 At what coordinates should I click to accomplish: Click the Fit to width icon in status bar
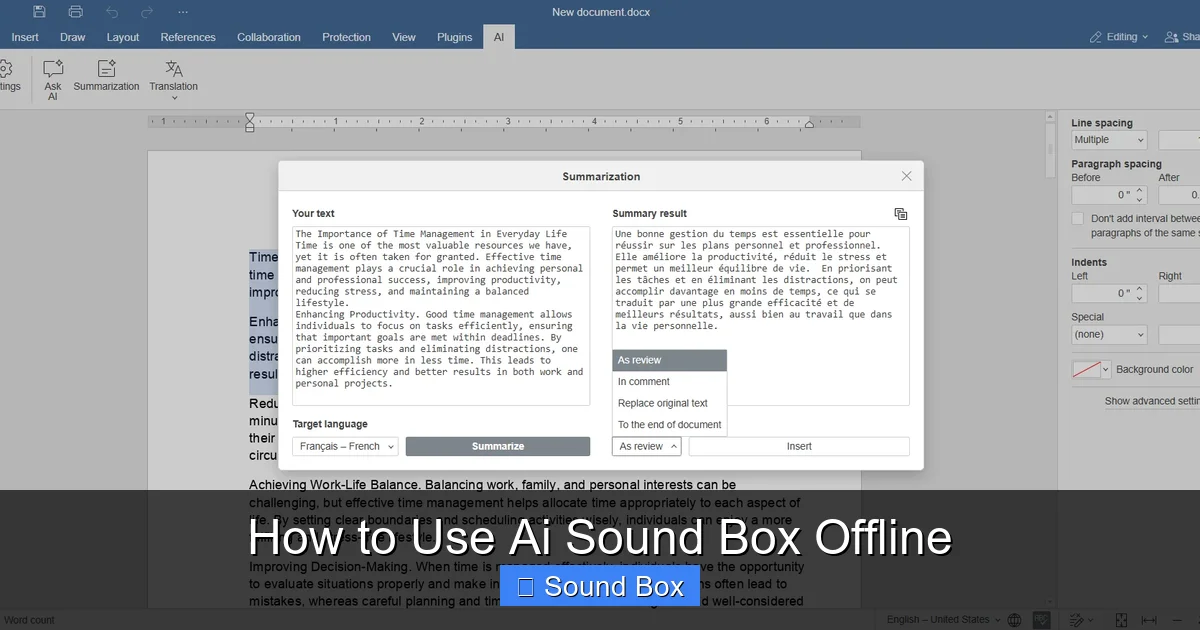click(x=1149, y=618)
